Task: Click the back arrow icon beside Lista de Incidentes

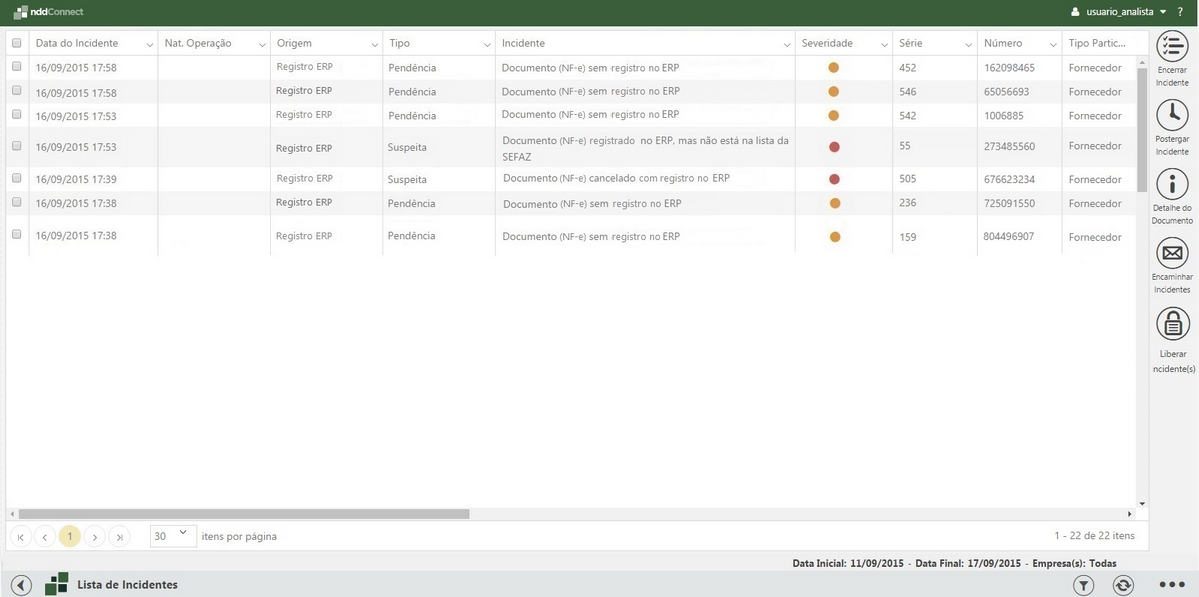Action: point(21,585)
